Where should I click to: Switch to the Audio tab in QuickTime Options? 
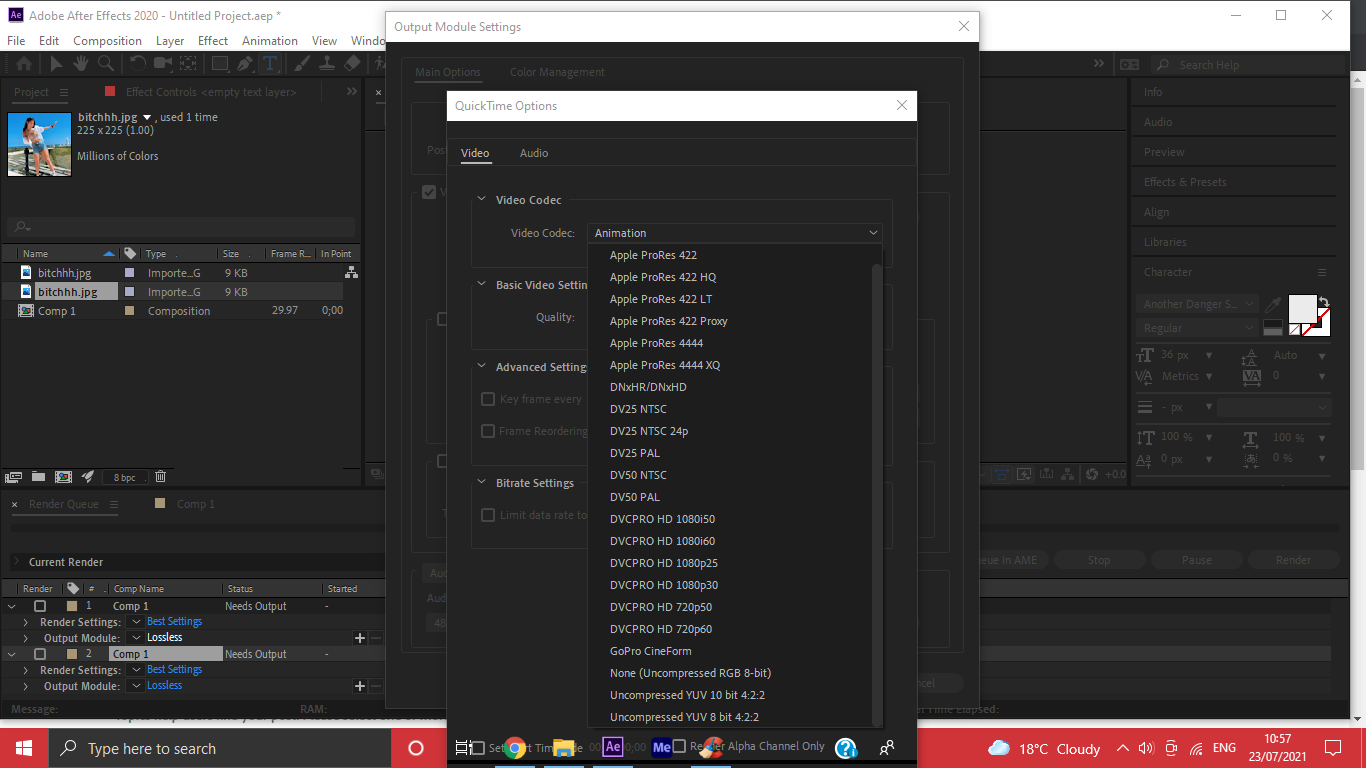[x=534, y=153]
